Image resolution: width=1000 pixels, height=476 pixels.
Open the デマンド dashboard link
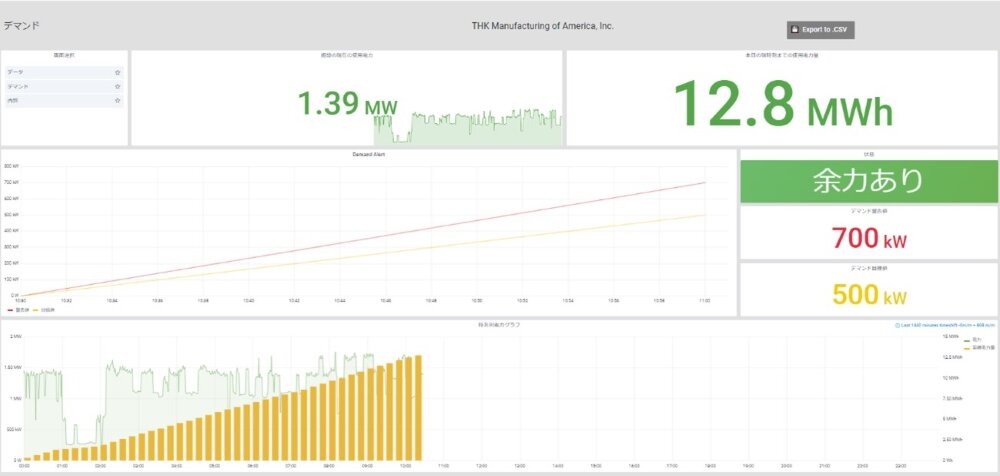[x=18, y=87]
